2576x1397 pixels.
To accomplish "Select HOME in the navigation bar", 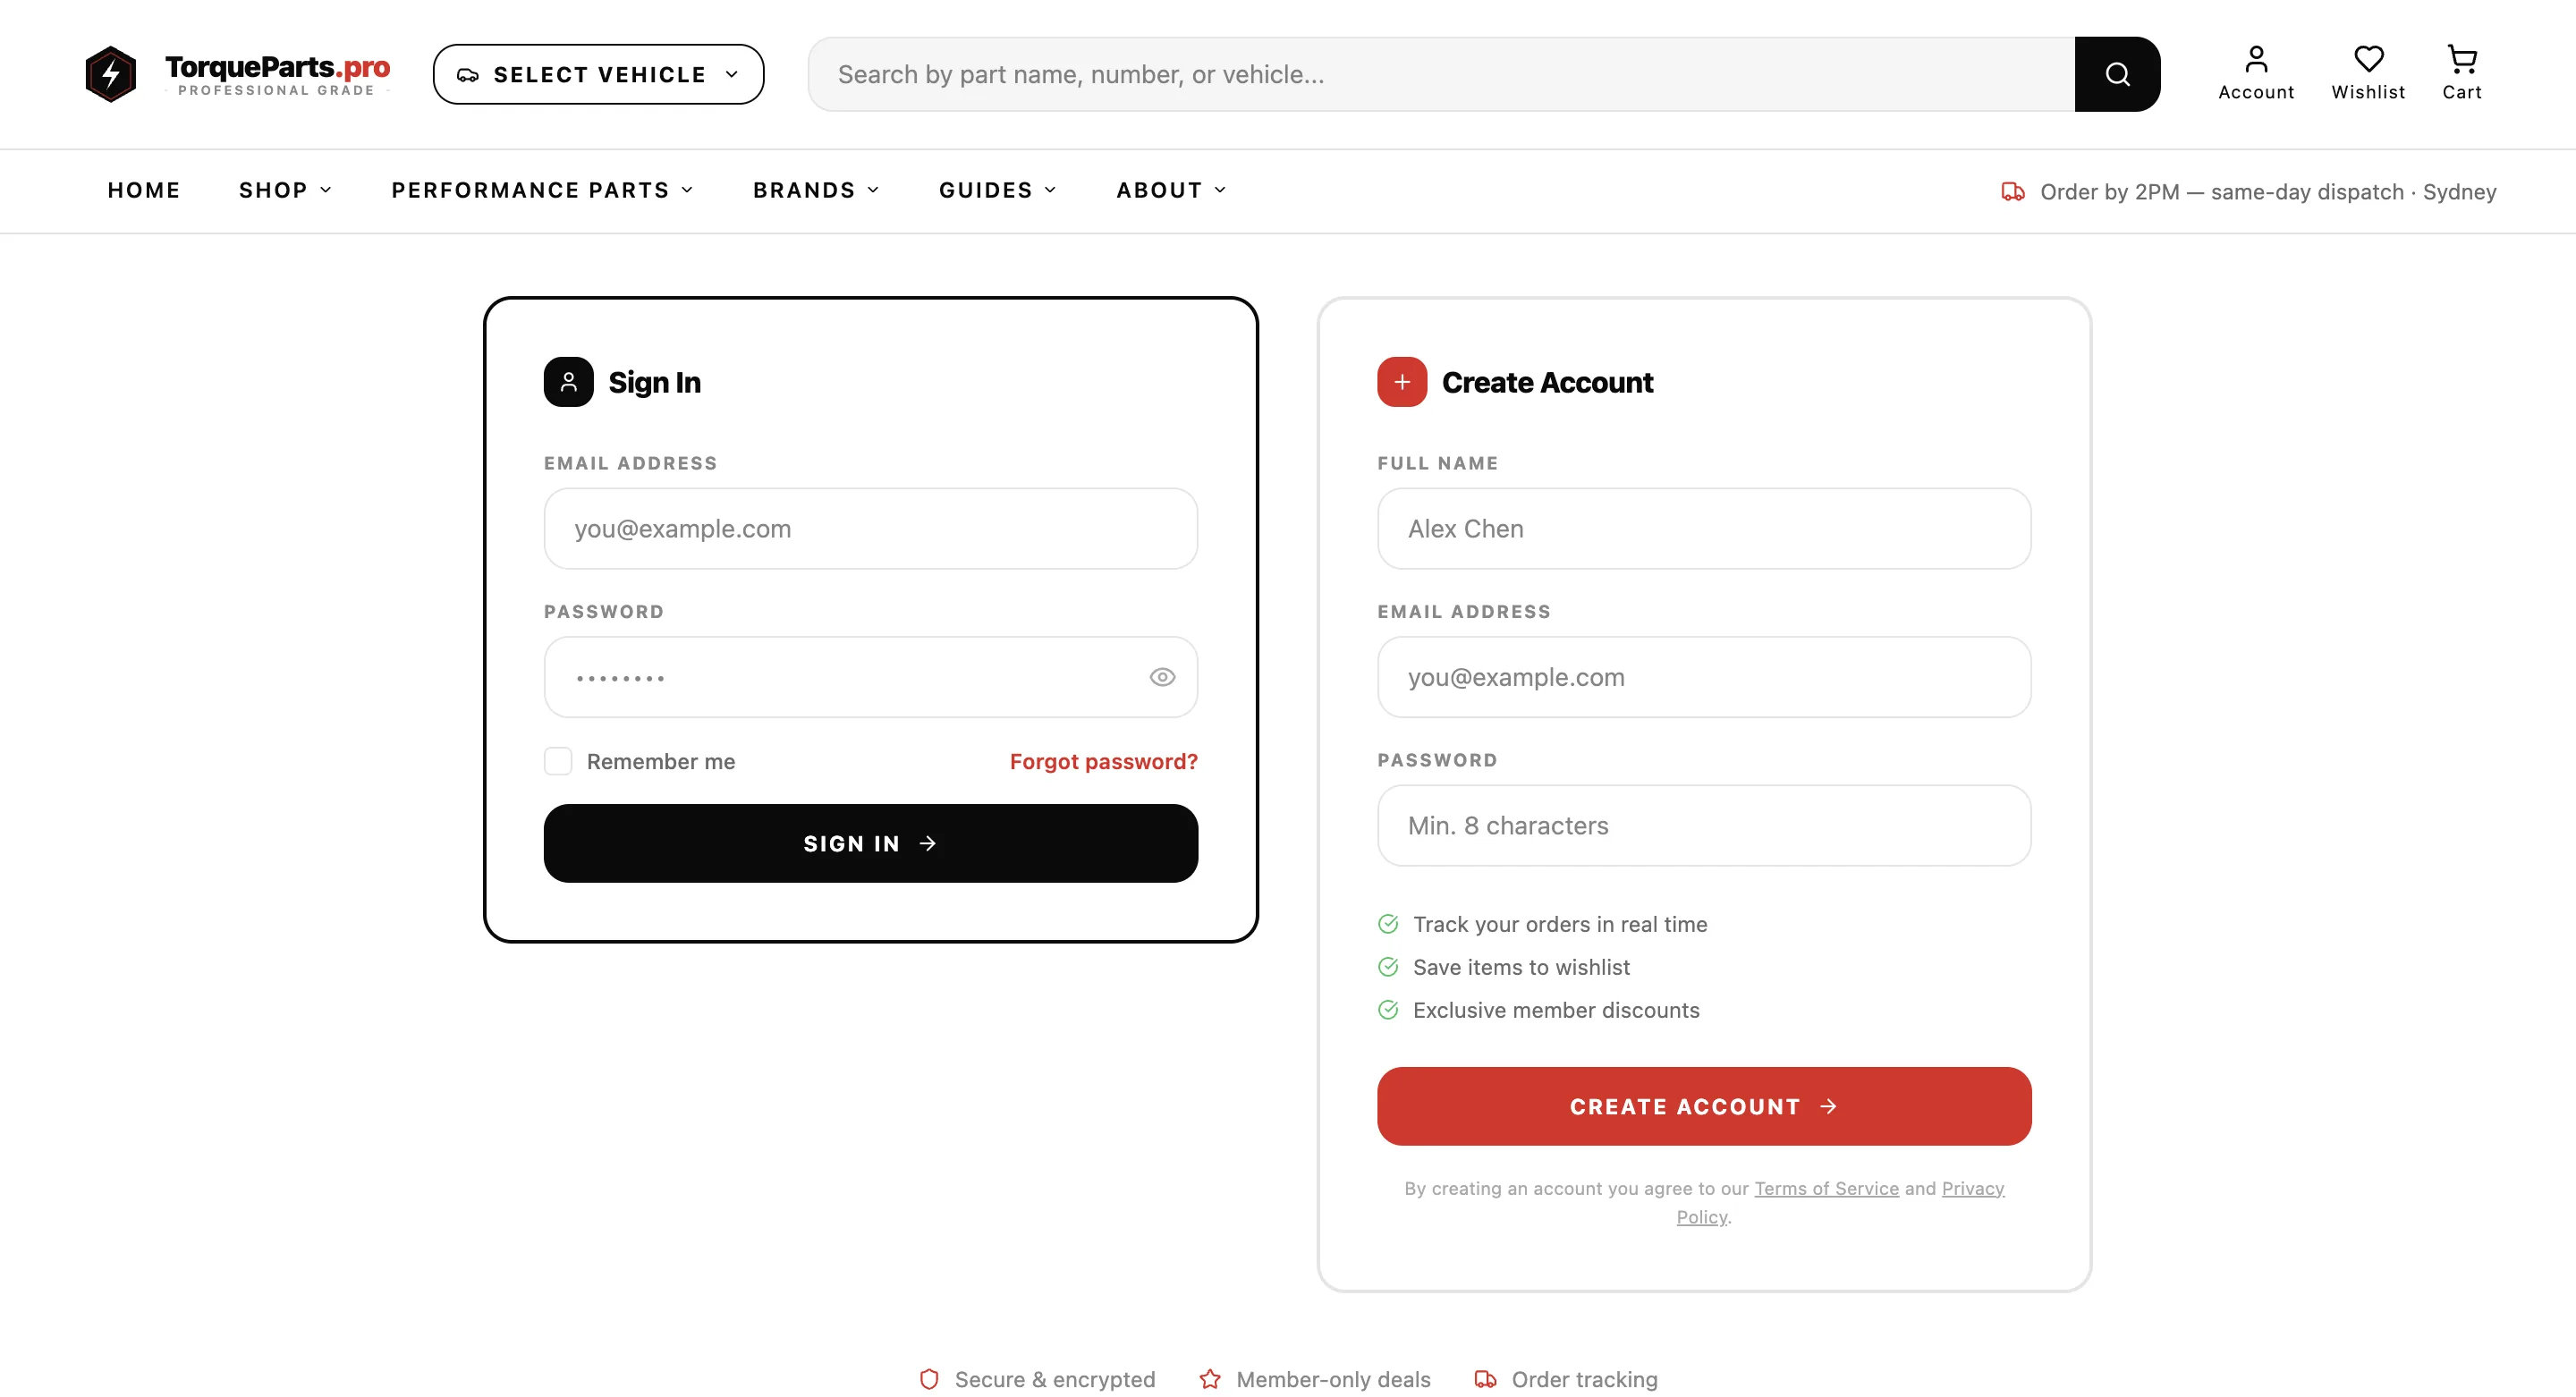I will click(x=144, y=190).
